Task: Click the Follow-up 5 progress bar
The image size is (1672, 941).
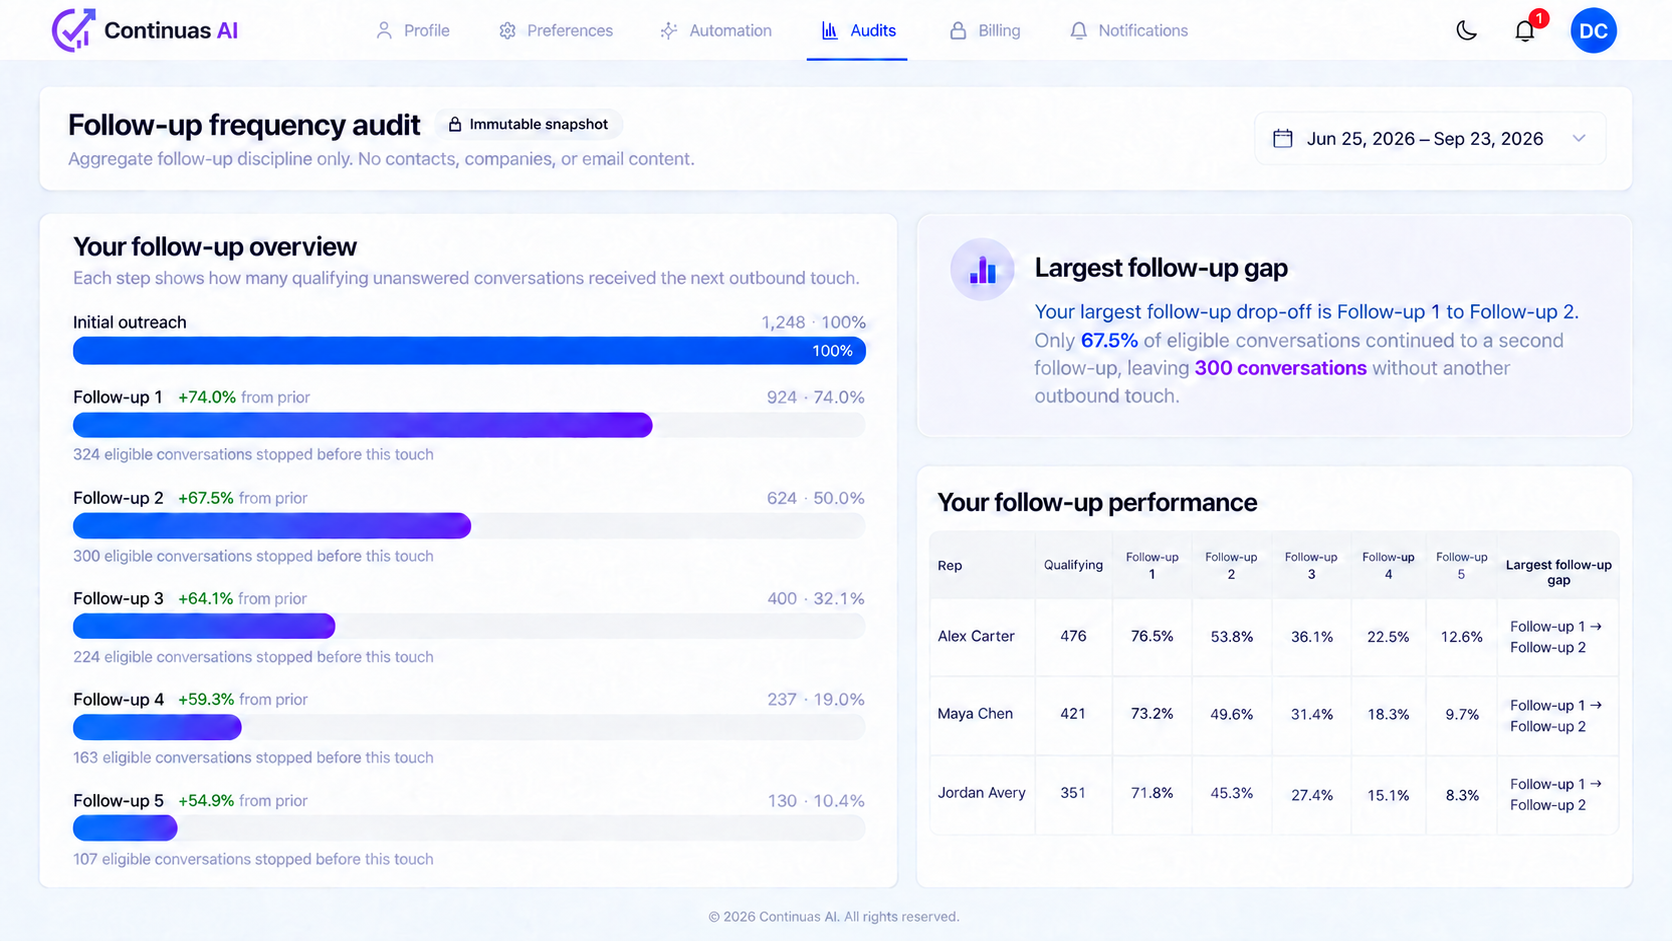Action: [x=469, y=828]
